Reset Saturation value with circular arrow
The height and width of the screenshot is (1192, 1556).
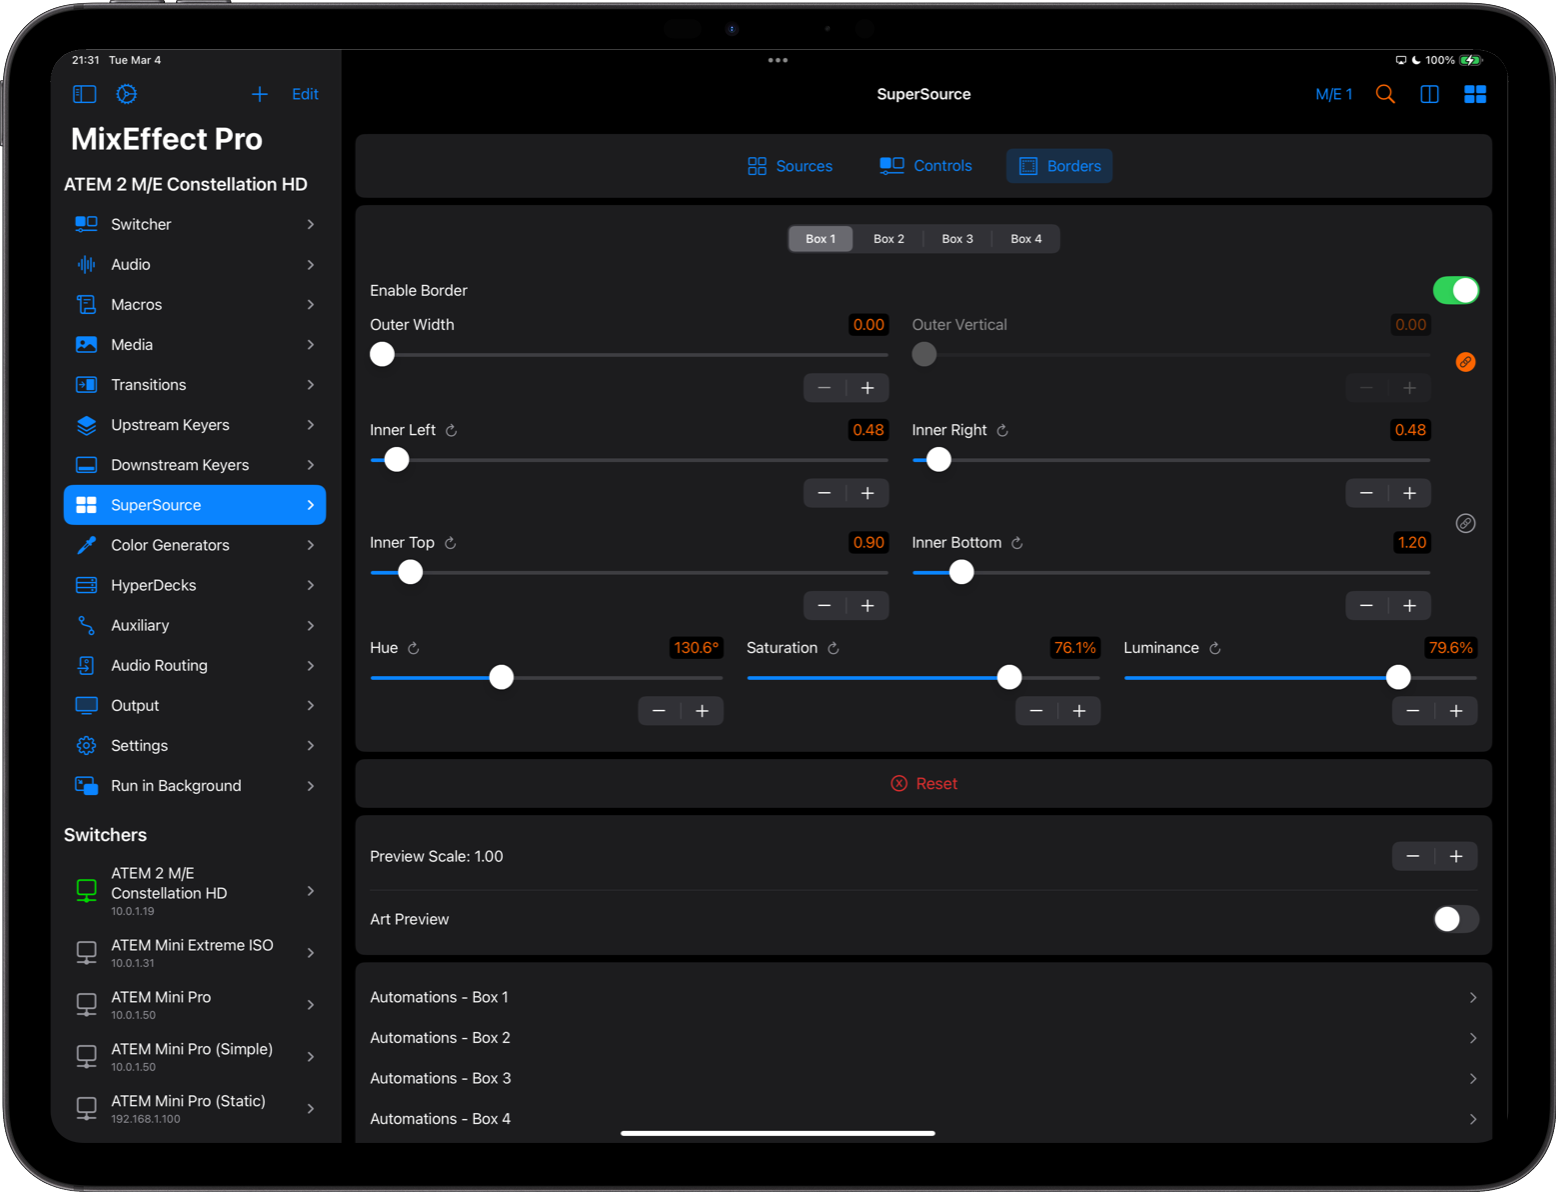point(833,648)
